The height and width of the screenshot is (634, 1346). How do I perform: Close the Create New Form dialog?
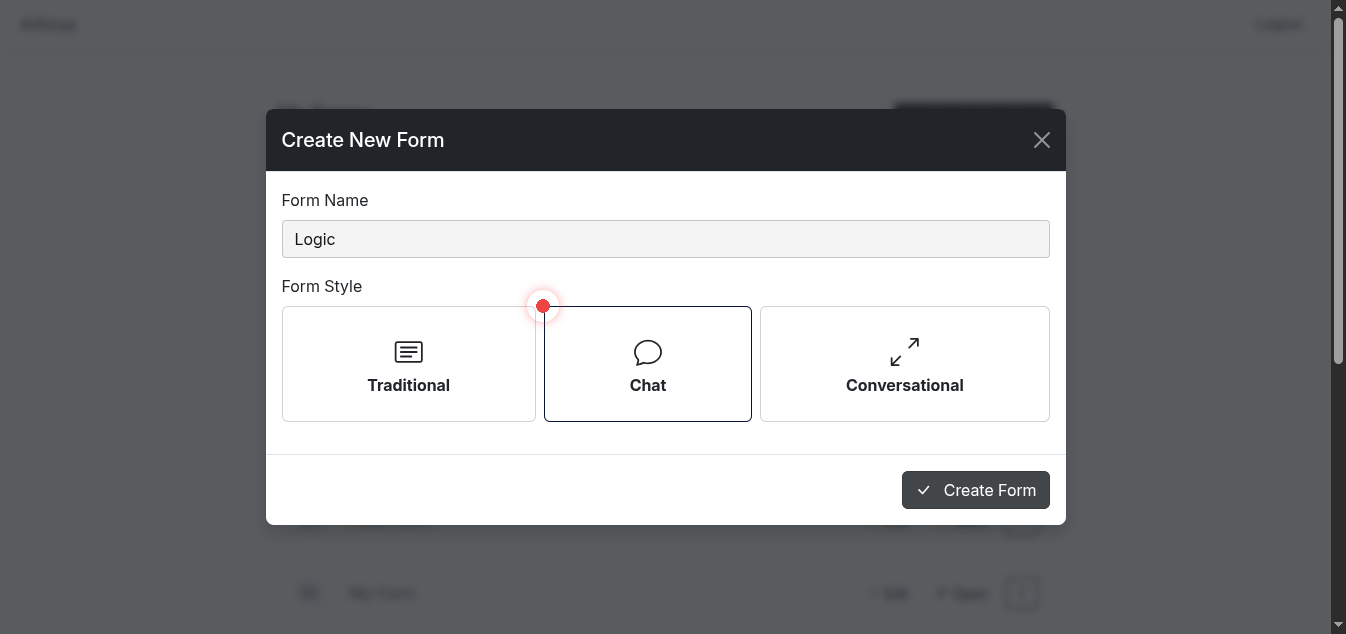[1041, 140]
